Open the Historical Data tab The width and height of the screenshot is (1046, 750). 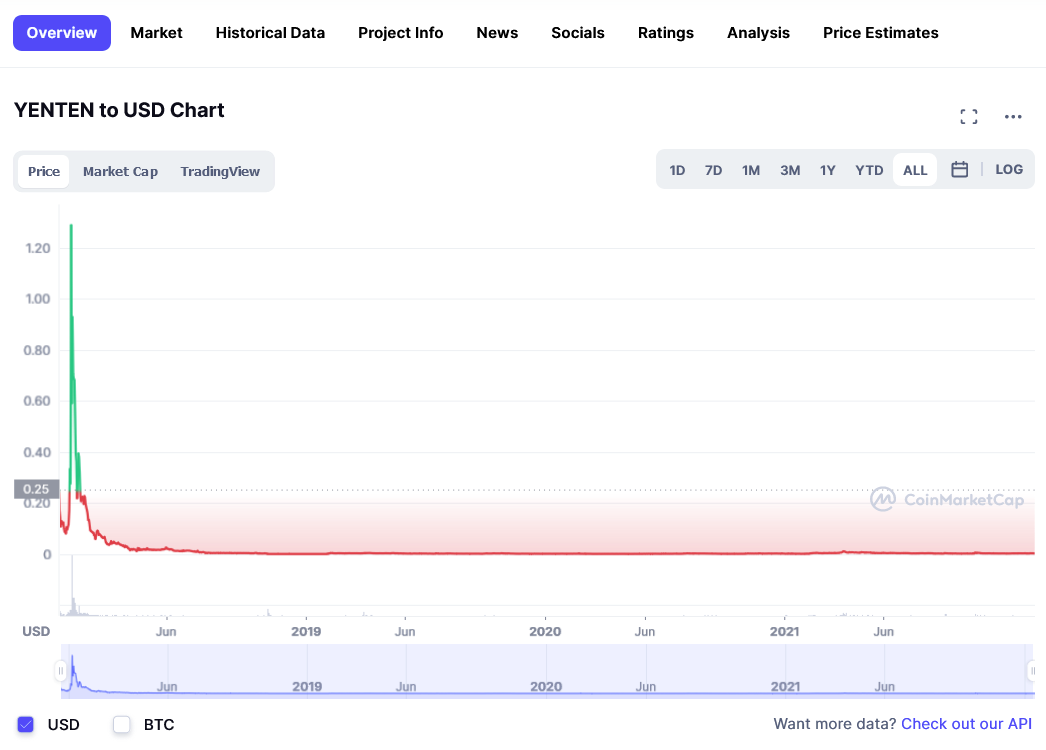click(270, 33)
